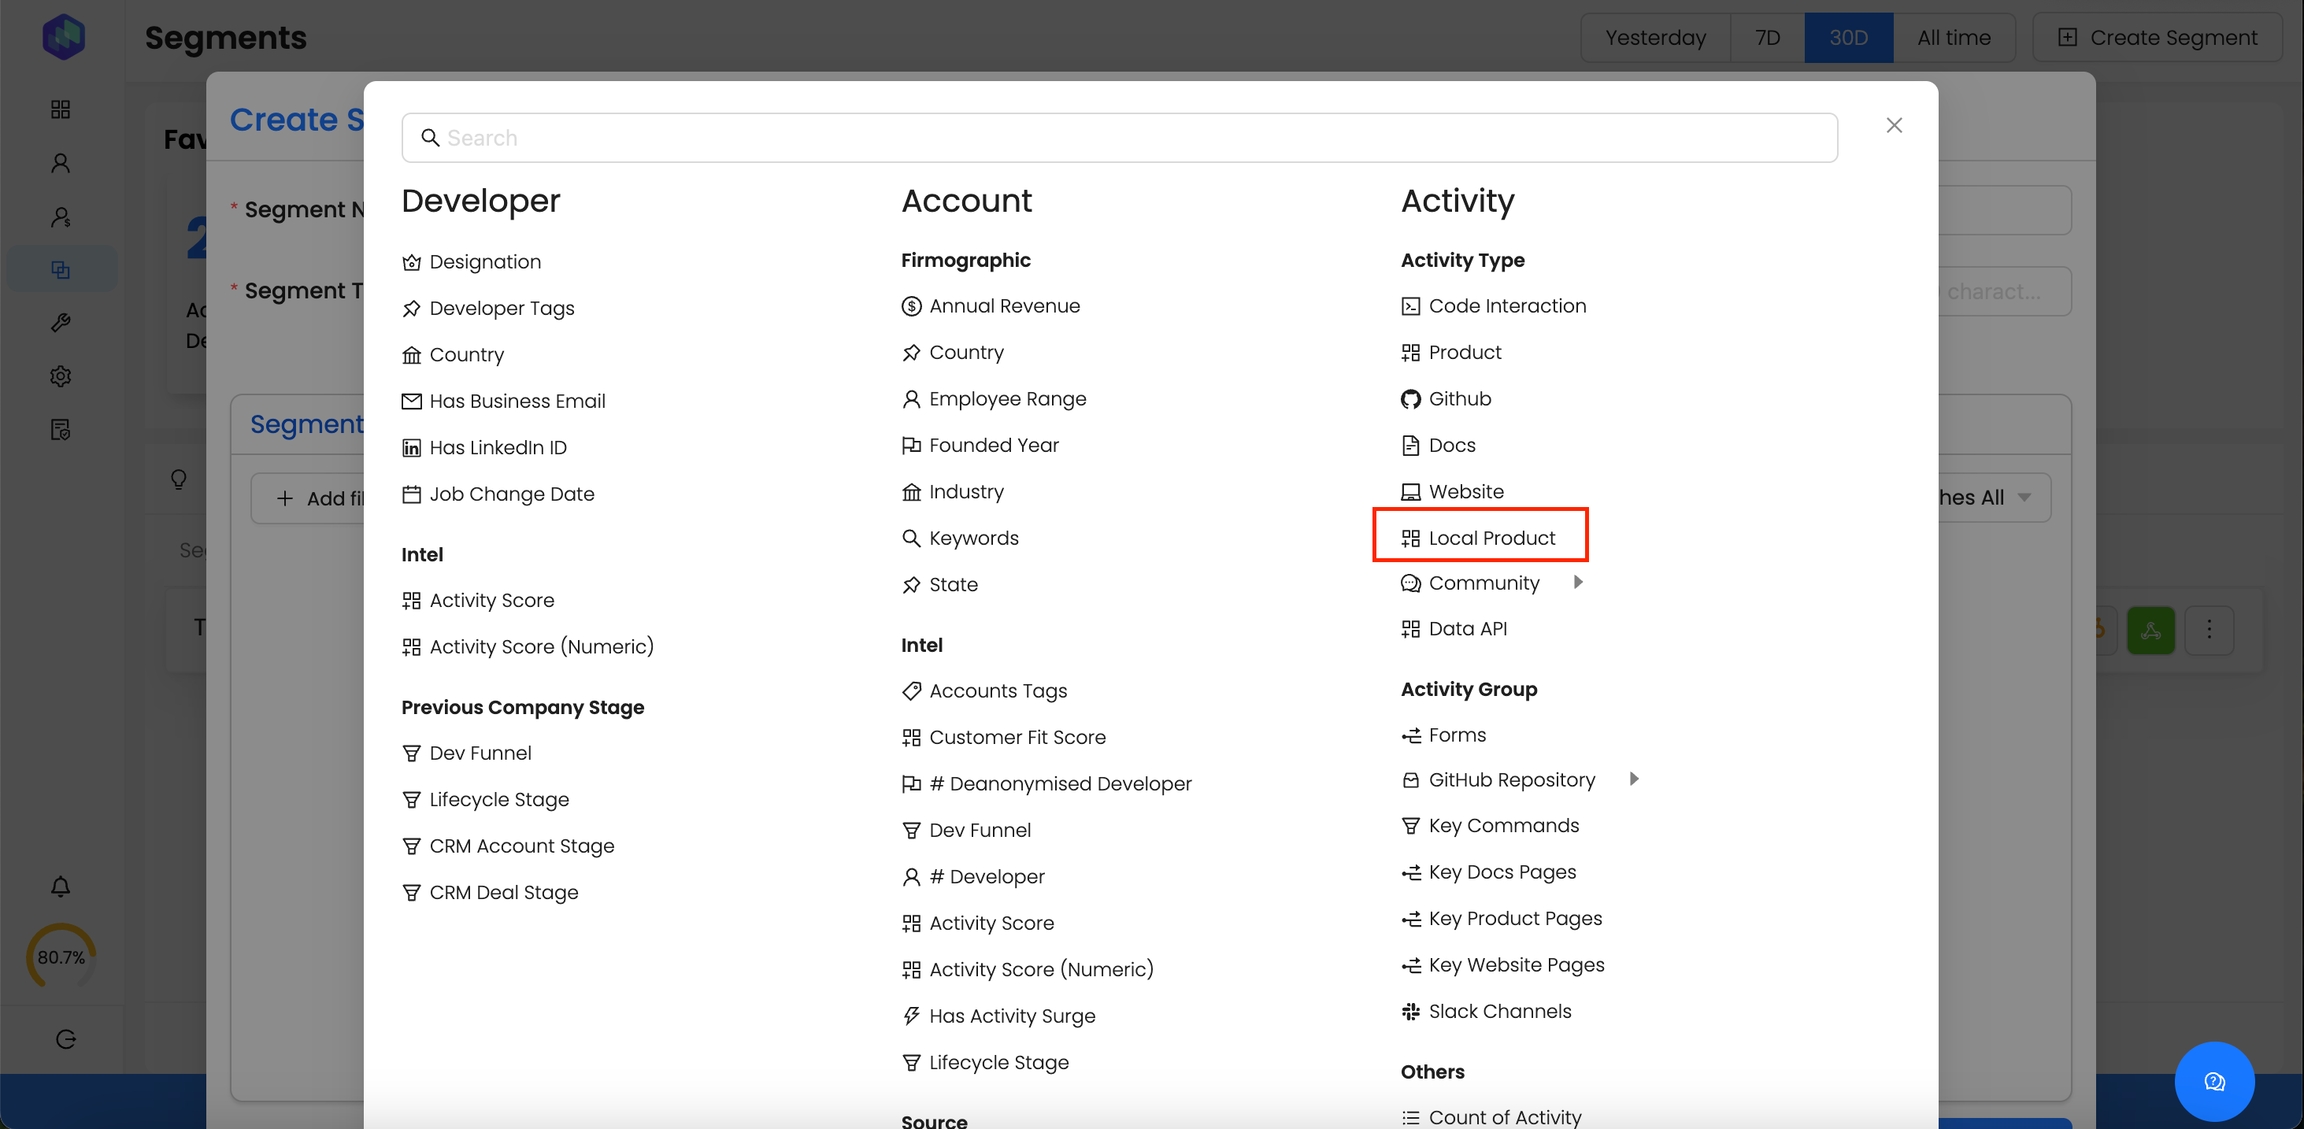Viewport: 2304px width, 1129px height.
Task: Click the wrench tools sidebar icon
Action: (x=61, y=323)
